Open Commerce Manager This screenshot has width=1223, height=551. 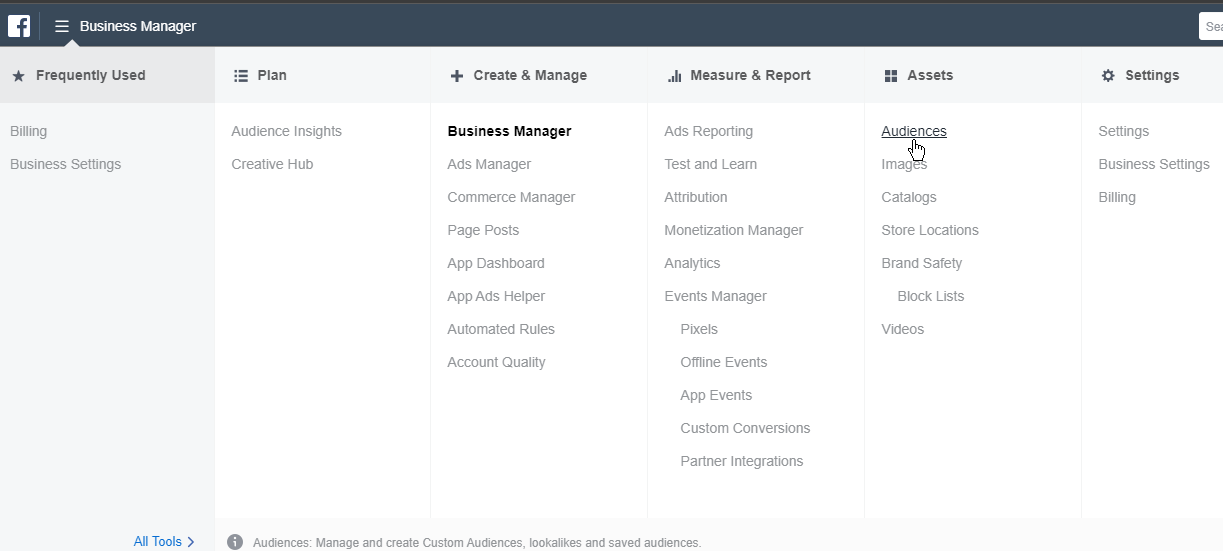(x=511, y=197)
